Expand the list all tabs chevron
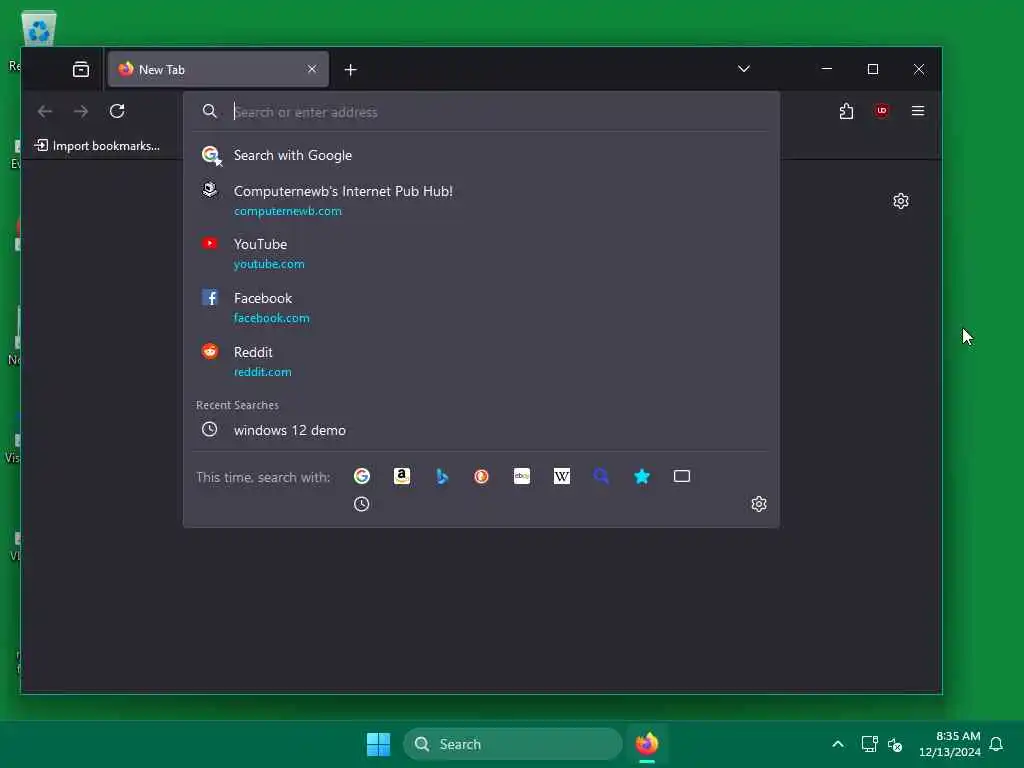Screen dimensions: 1024x768 [x=744, y=69]
